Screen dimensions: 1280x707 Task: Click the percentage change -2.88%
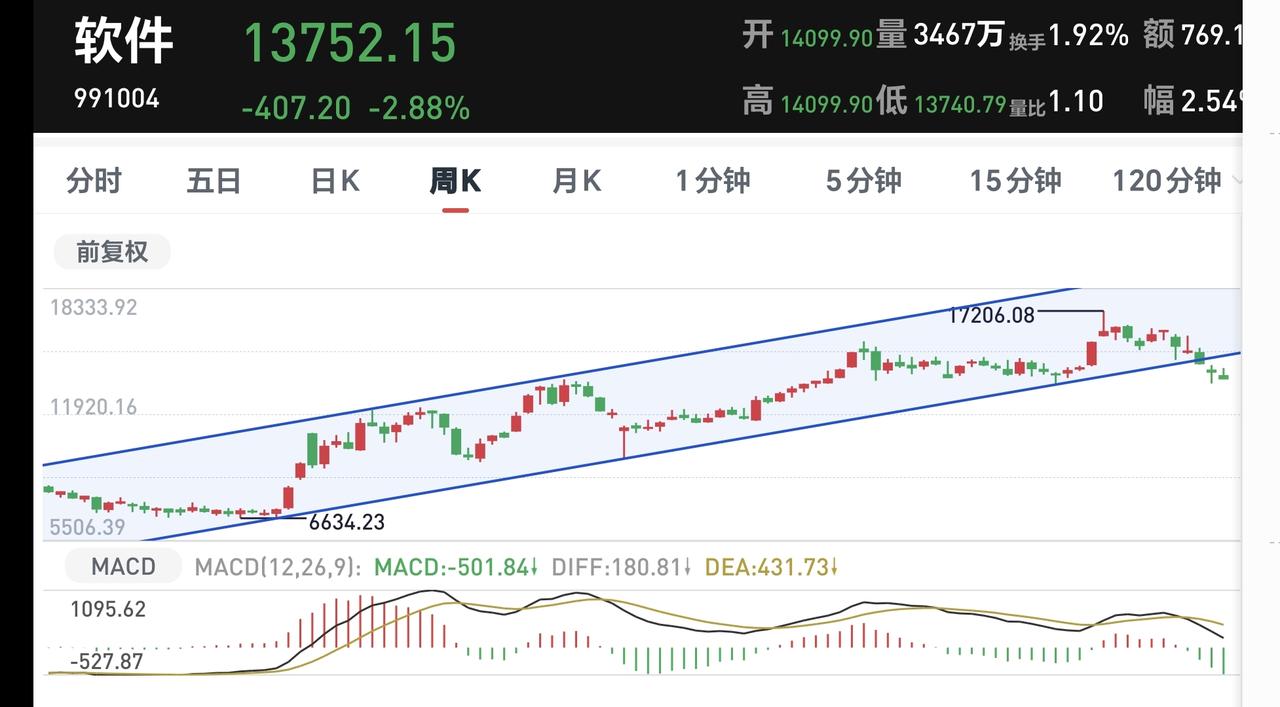pos(419,107)
